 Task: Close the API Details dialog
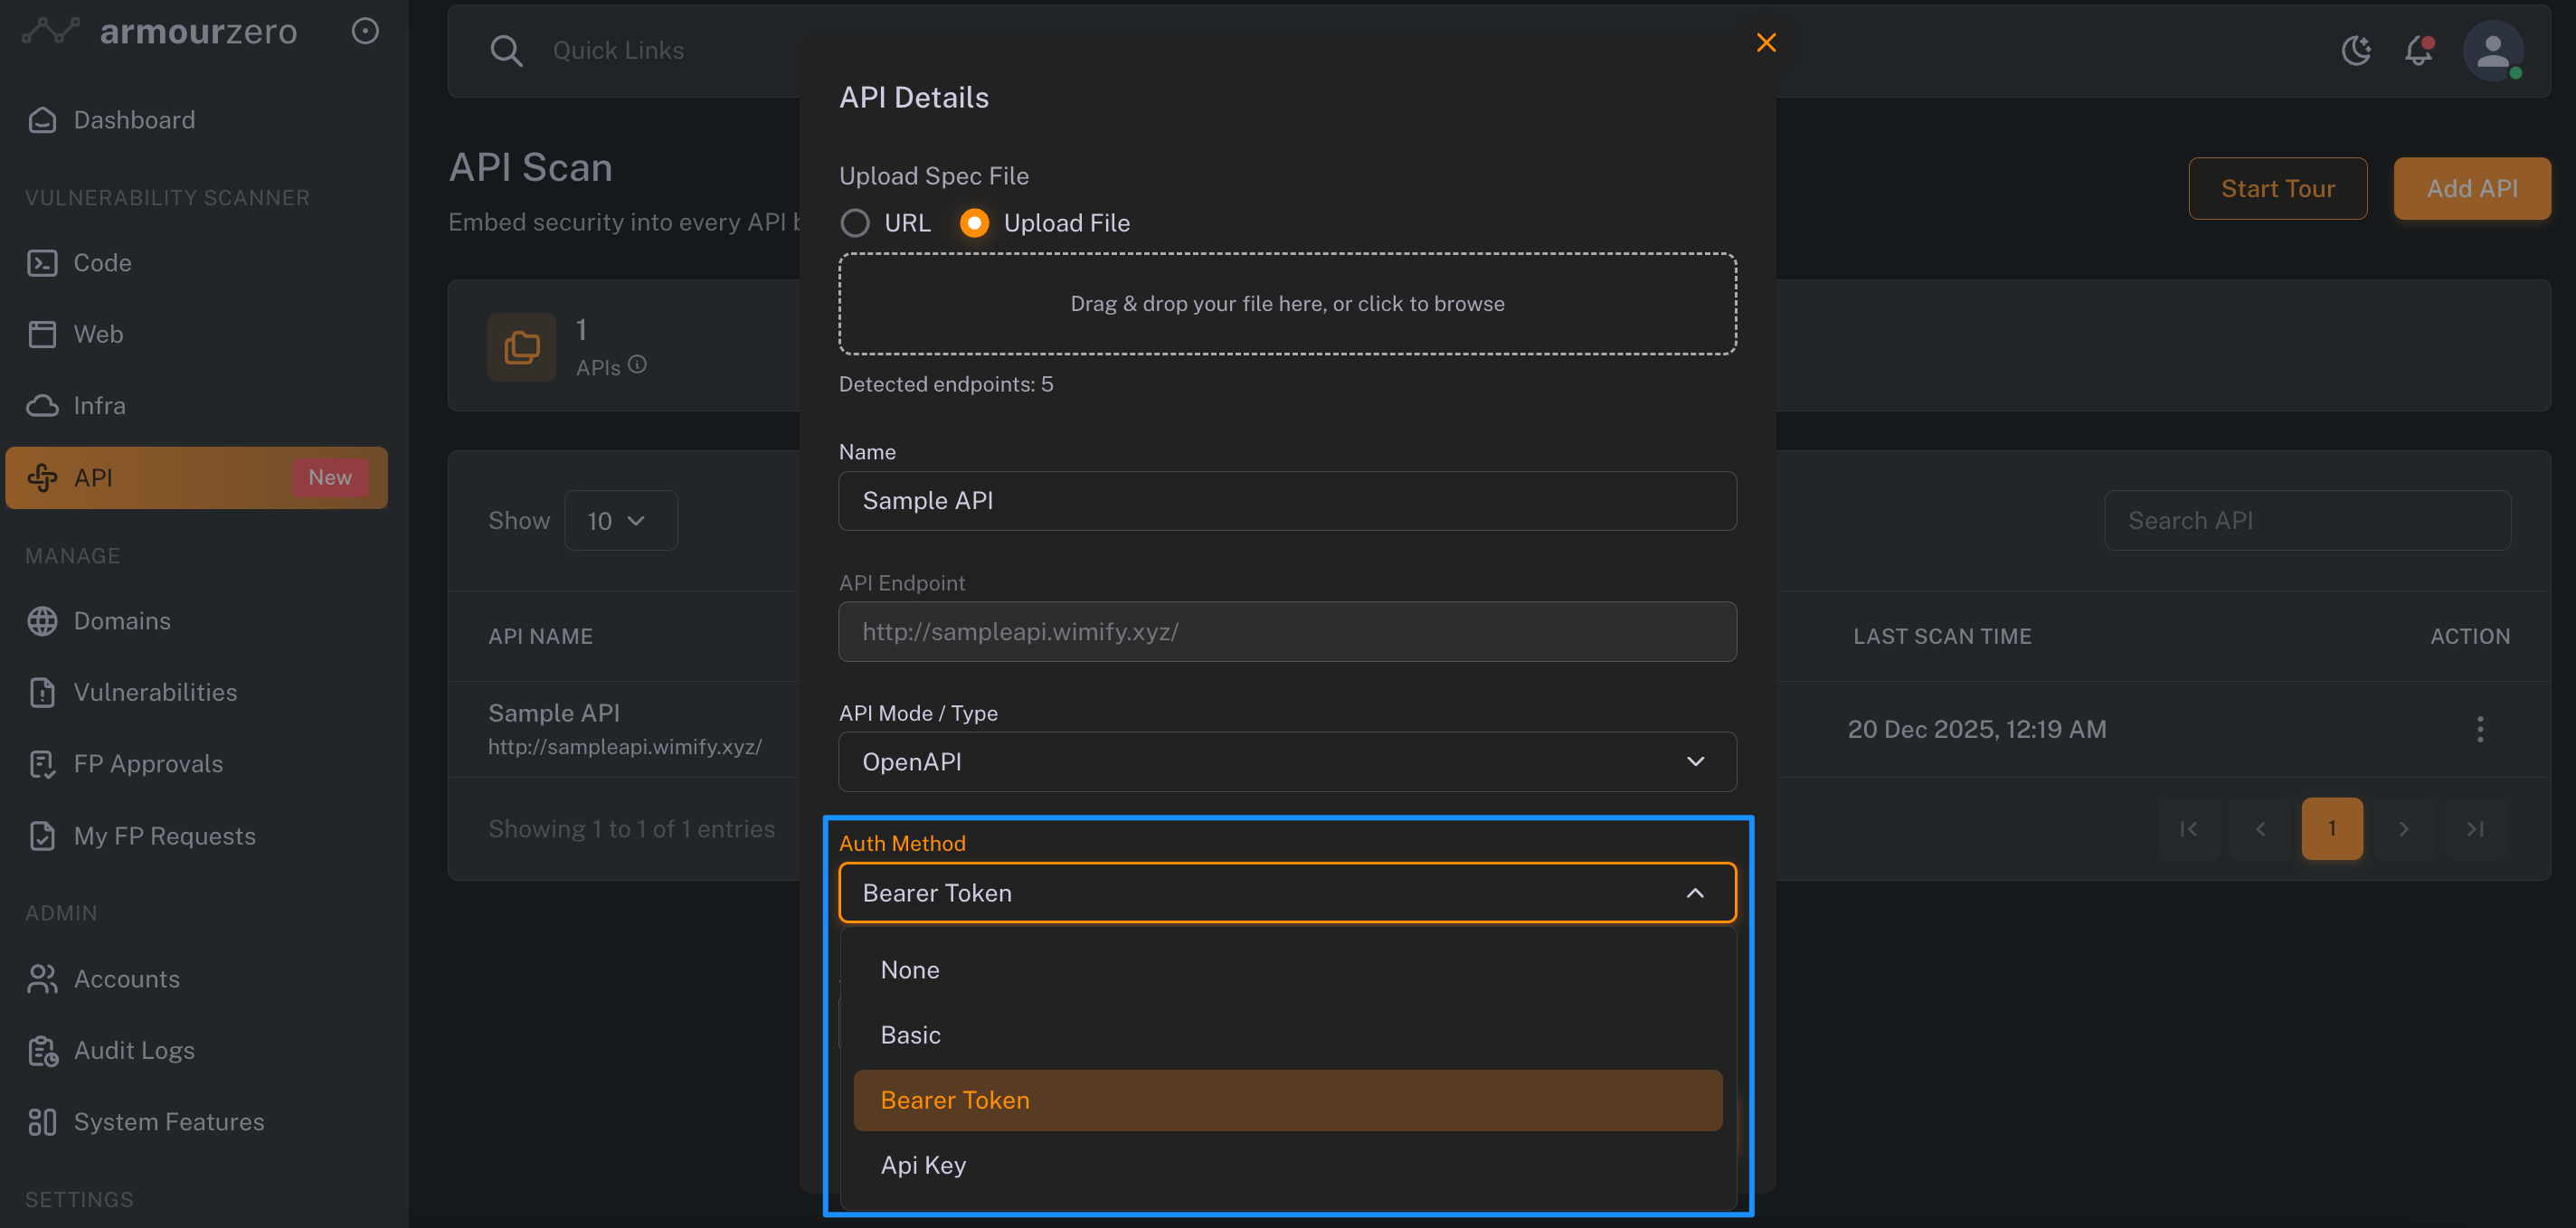[x=1766, y=42]
